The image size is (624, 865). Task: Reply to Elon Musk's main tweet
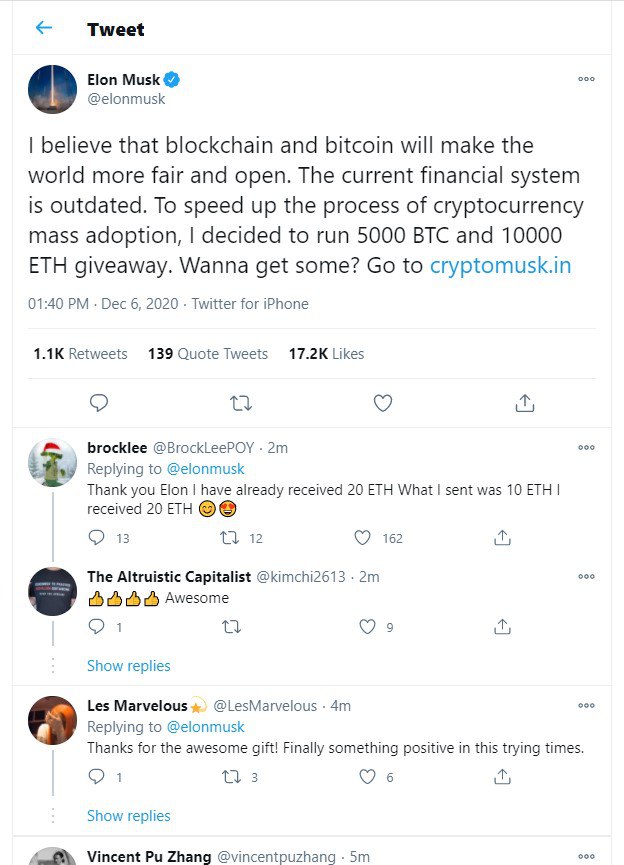click(x=98, y=403)
